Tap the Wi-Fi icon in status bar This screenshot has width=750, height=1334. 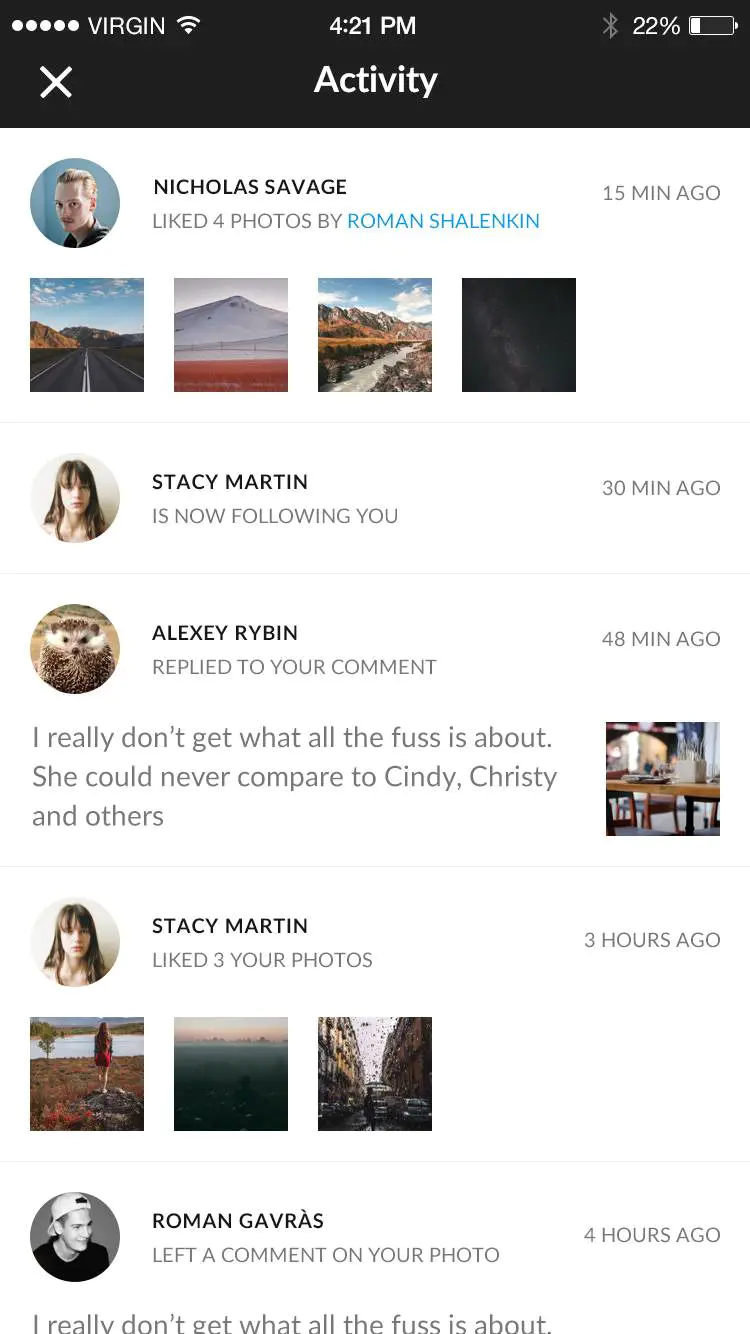click(187, 26)
